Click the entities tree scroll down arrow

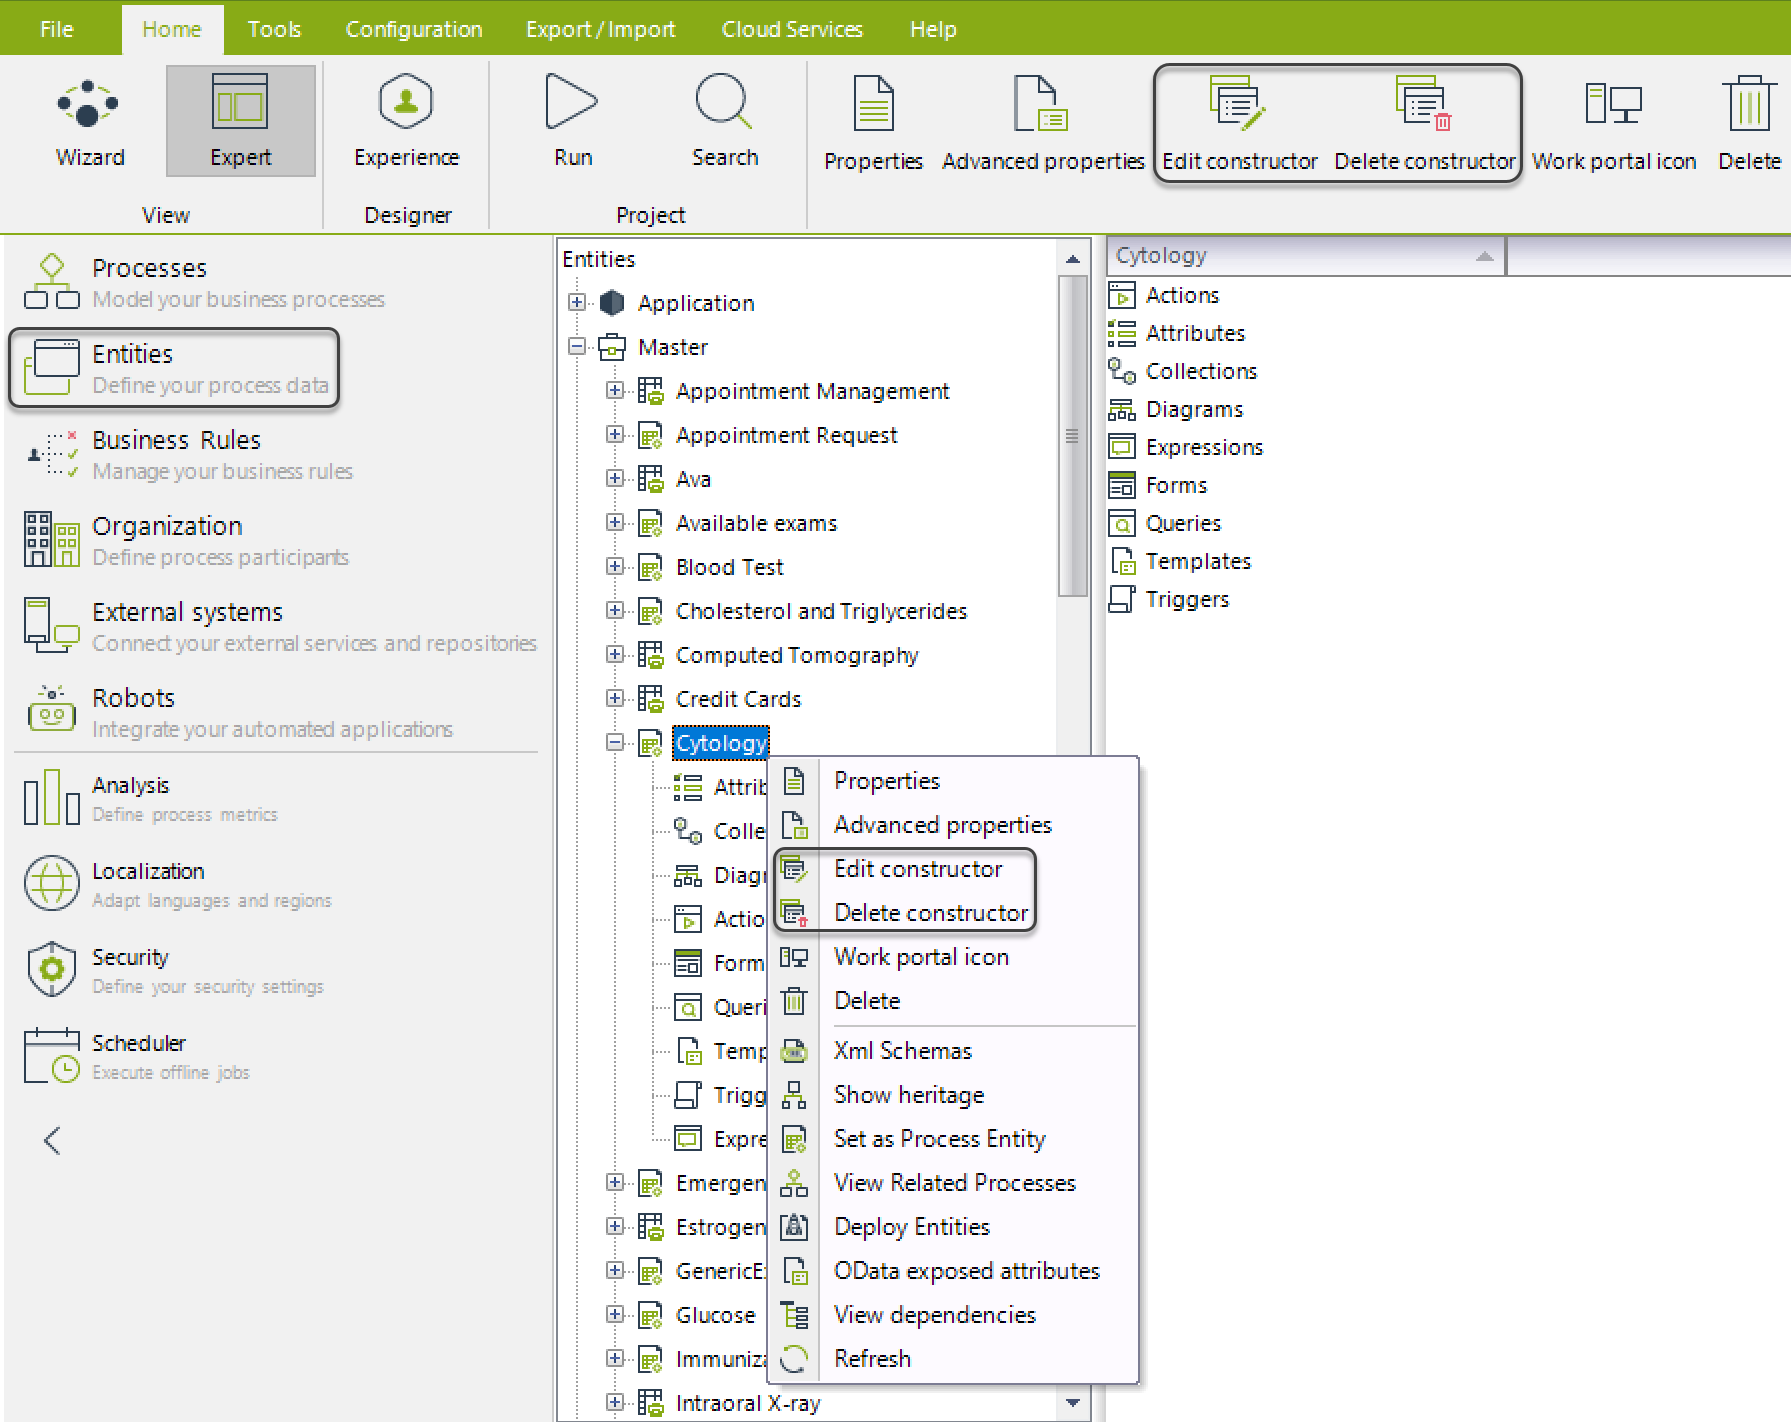pyautogui.click(x=1073, y=1402)
